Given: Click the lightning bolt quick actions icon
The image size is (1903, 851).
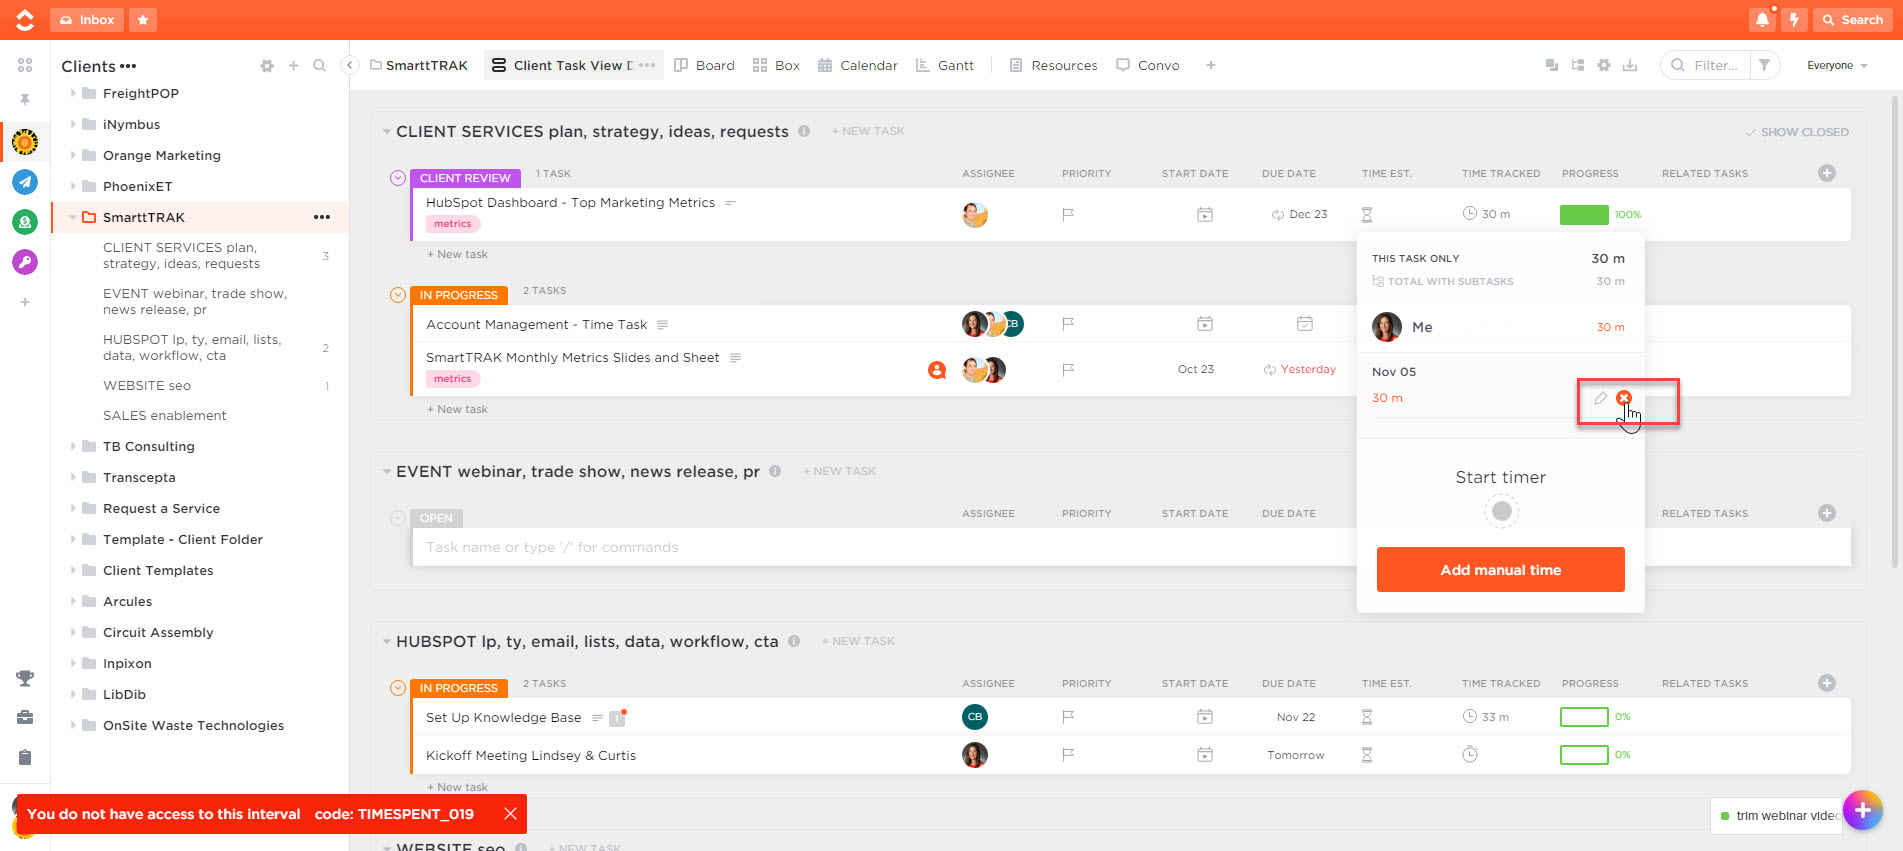Looking at the screenshot, I should (x=1794, y=19).
